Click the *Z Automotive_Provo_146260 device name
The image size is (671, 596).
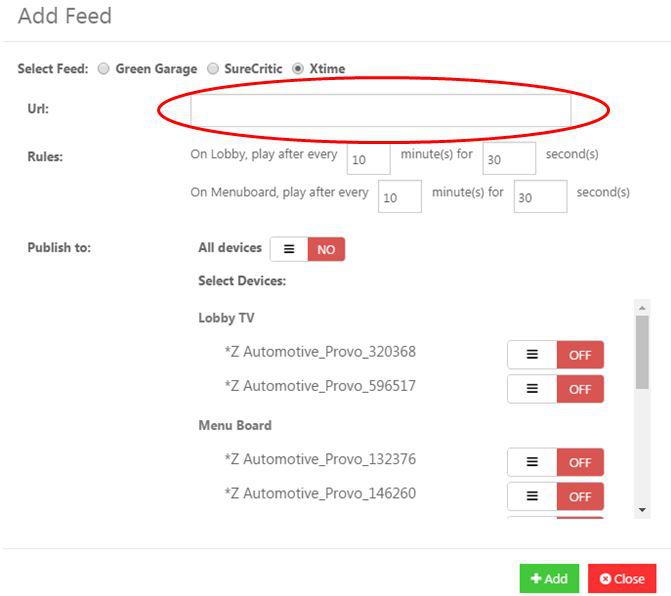coord(320,493)
